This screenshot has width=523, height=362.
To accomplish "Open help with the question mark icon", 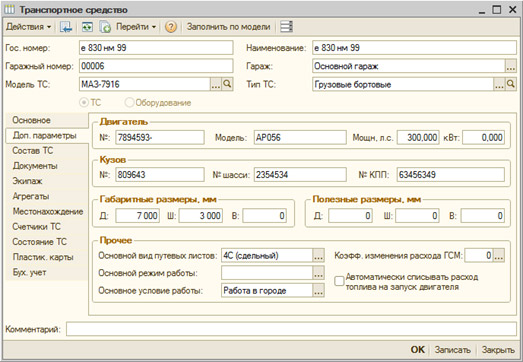I will (x=171, y=27).
